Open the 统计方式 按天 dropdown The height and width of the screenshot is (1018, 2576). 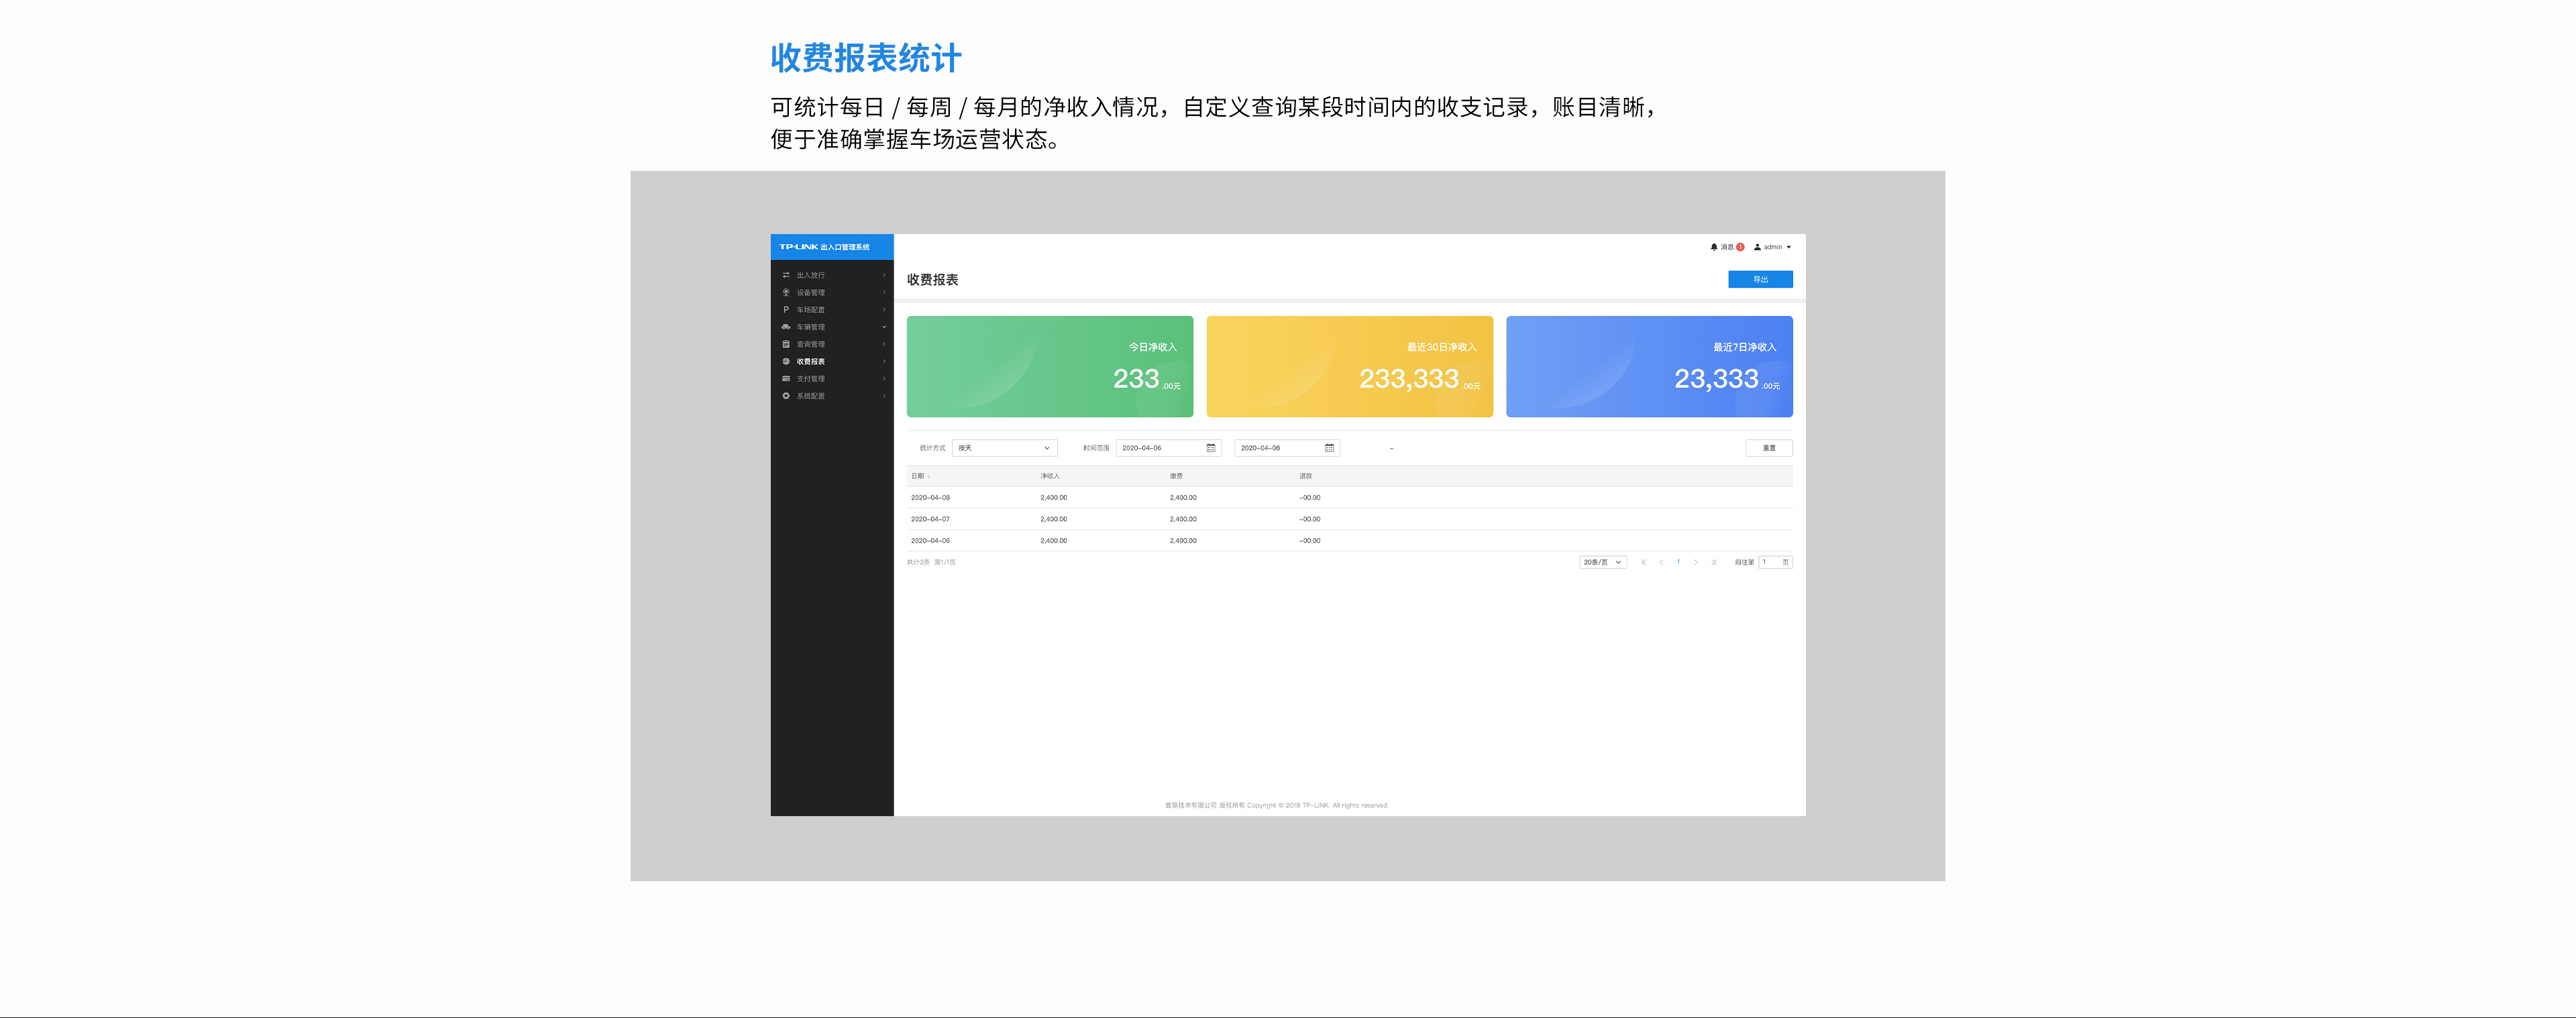[x=1005, y=448]
